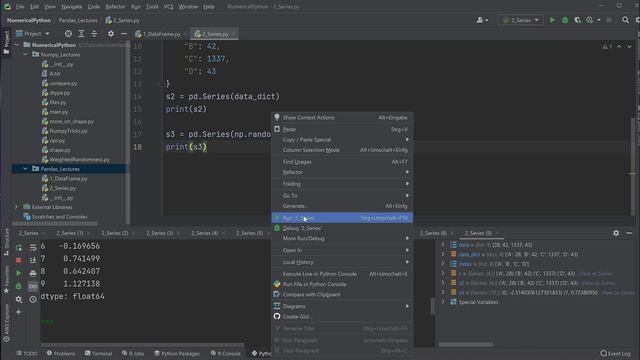Image resolution: width=640 pixels, height=360 pixels.
Task: Open Refactor submenu in context menu
Action: point(342,172)
